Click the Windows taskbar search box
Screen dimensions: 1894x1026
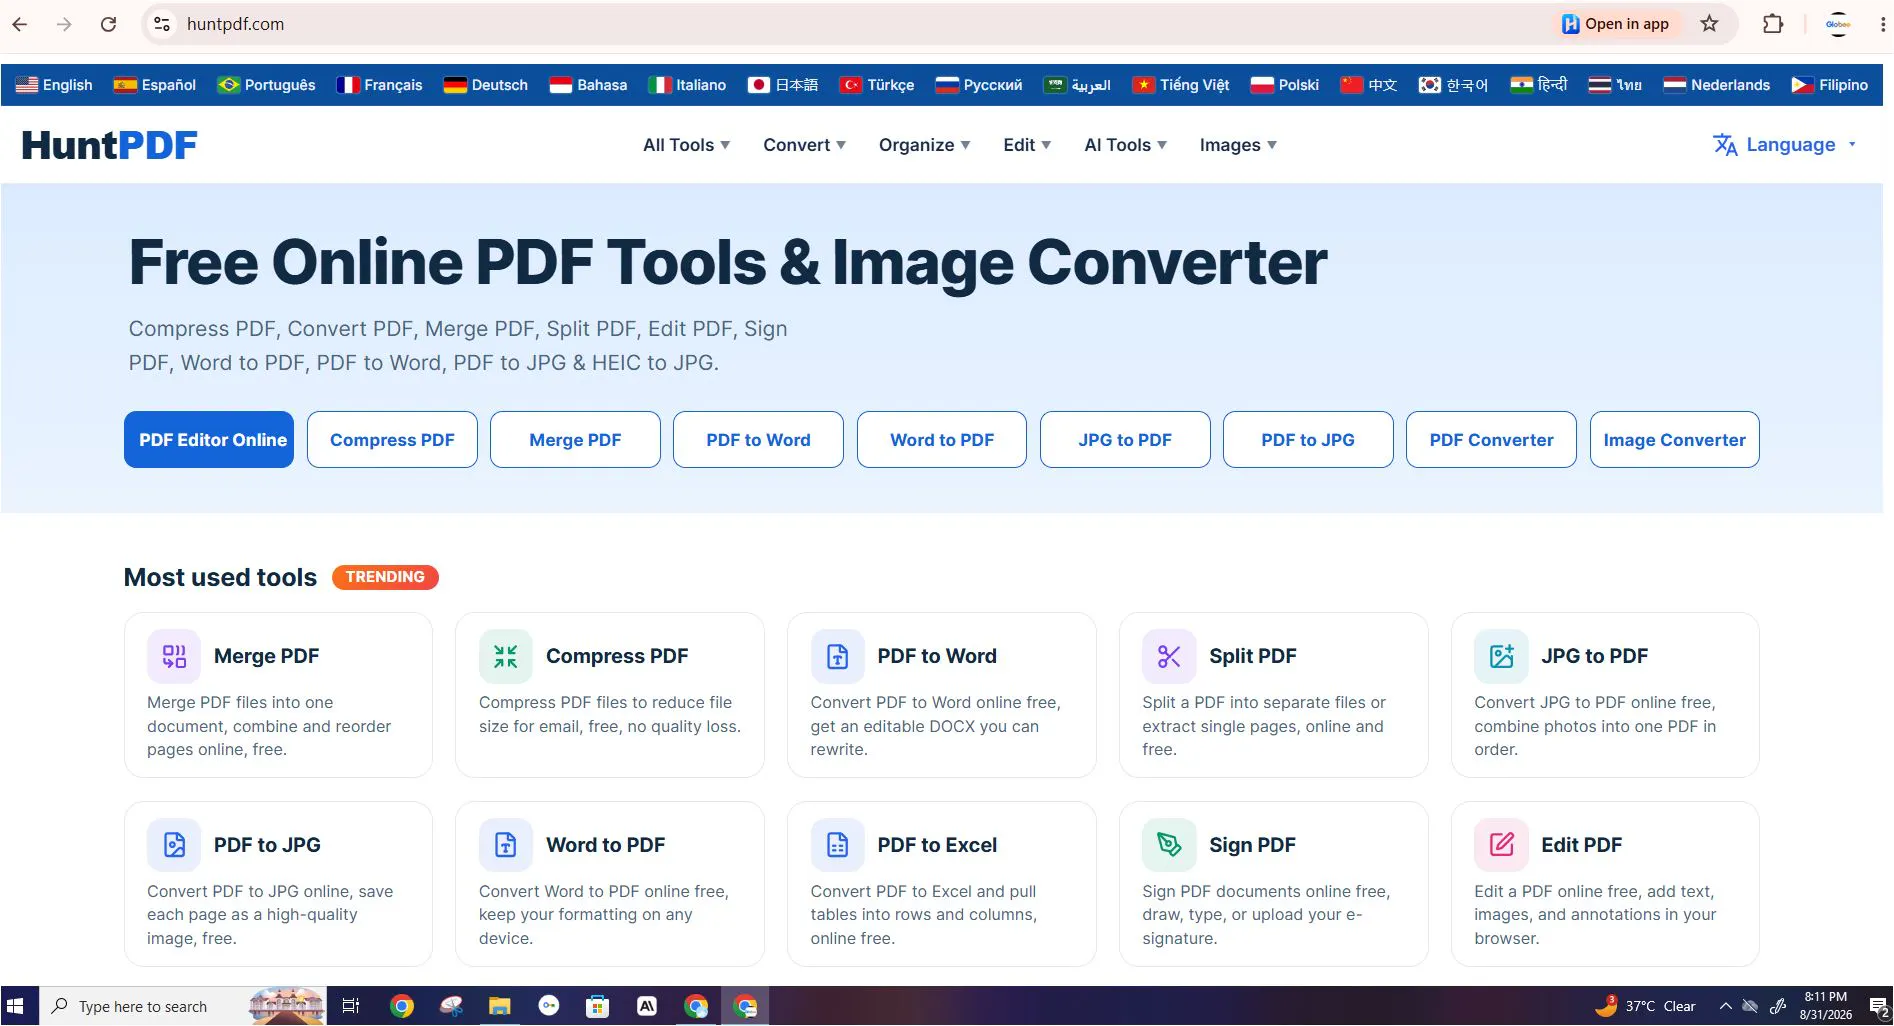click(x=185, y=1006)
